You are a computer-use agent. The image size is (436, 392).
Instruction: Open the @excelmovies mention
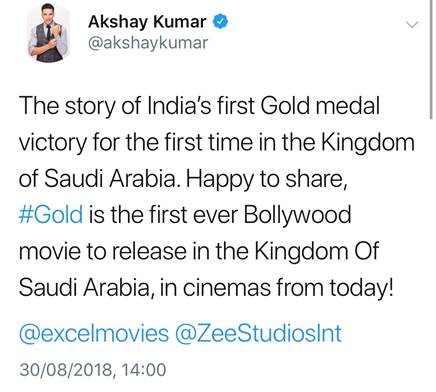click(x=94, y=333)
